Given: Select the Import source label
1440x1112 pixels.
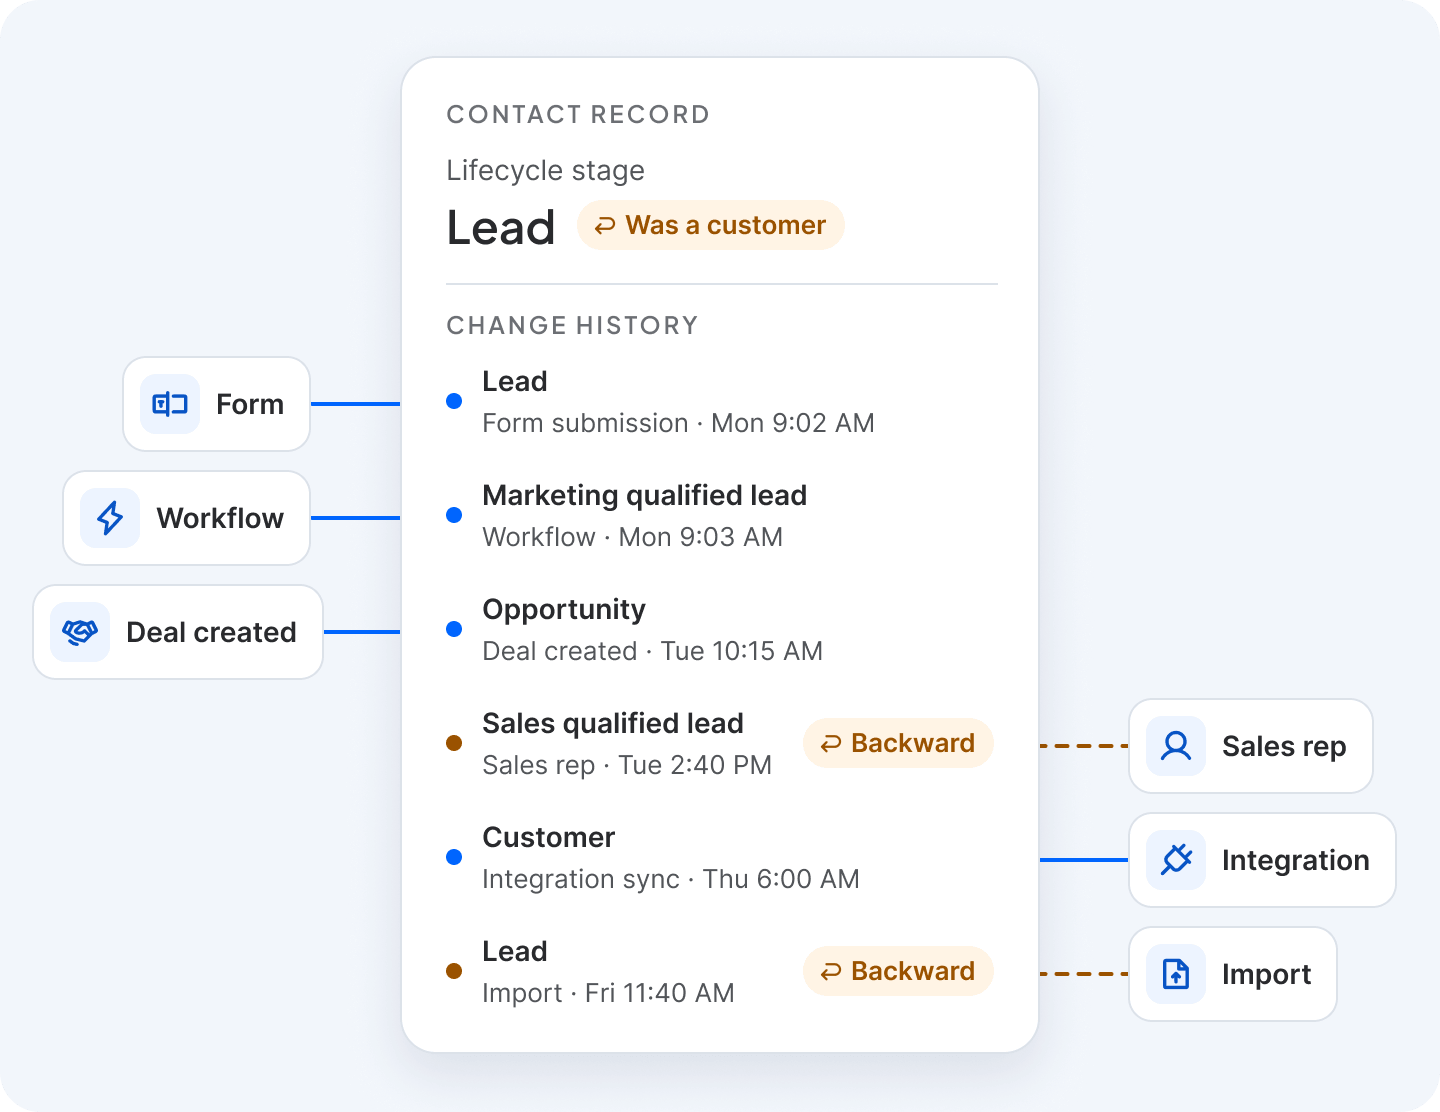Looking at the screenshot, I should (1266, 975).
